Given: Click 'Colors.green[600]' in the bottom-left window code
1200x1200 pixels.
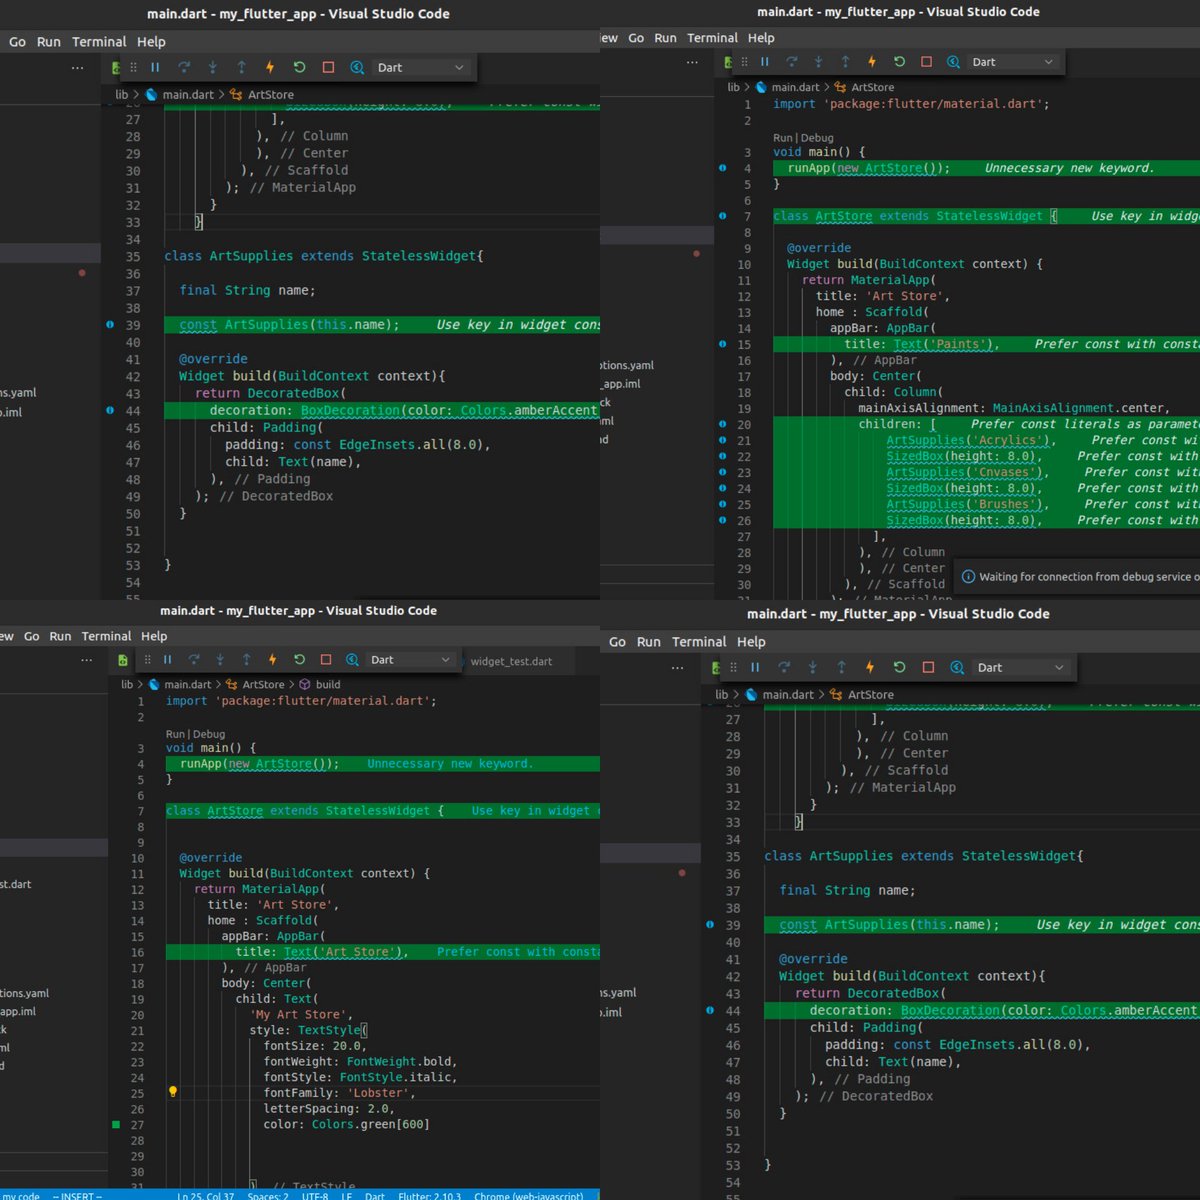Looking at the screenshot, I should [370, 1125].
